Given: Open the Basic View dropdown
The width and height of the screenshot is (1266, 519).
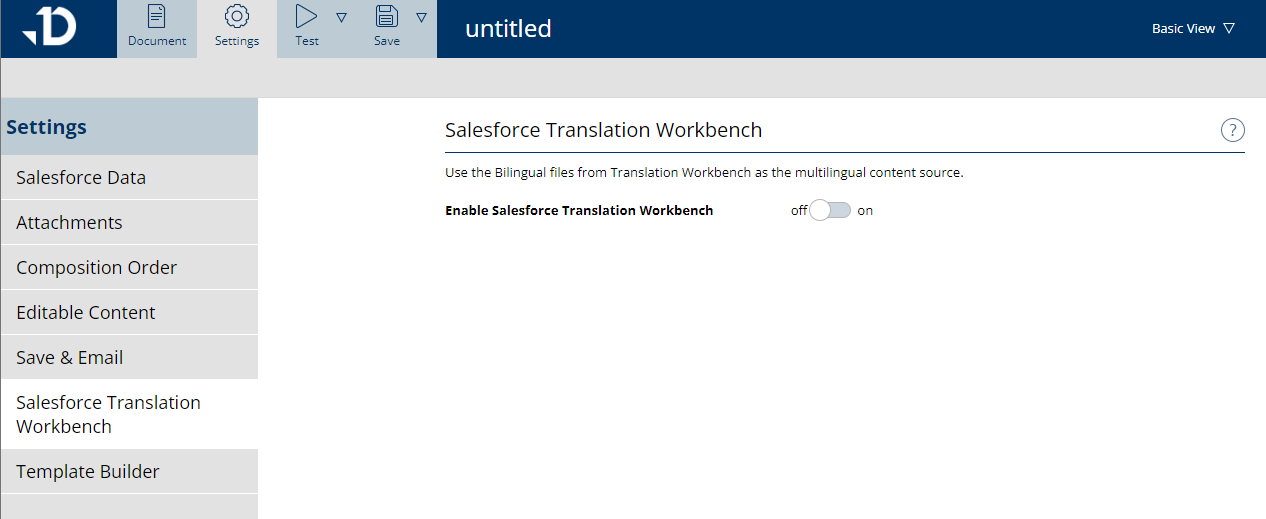Looking at the screenshot, I should pos(1192,29).
